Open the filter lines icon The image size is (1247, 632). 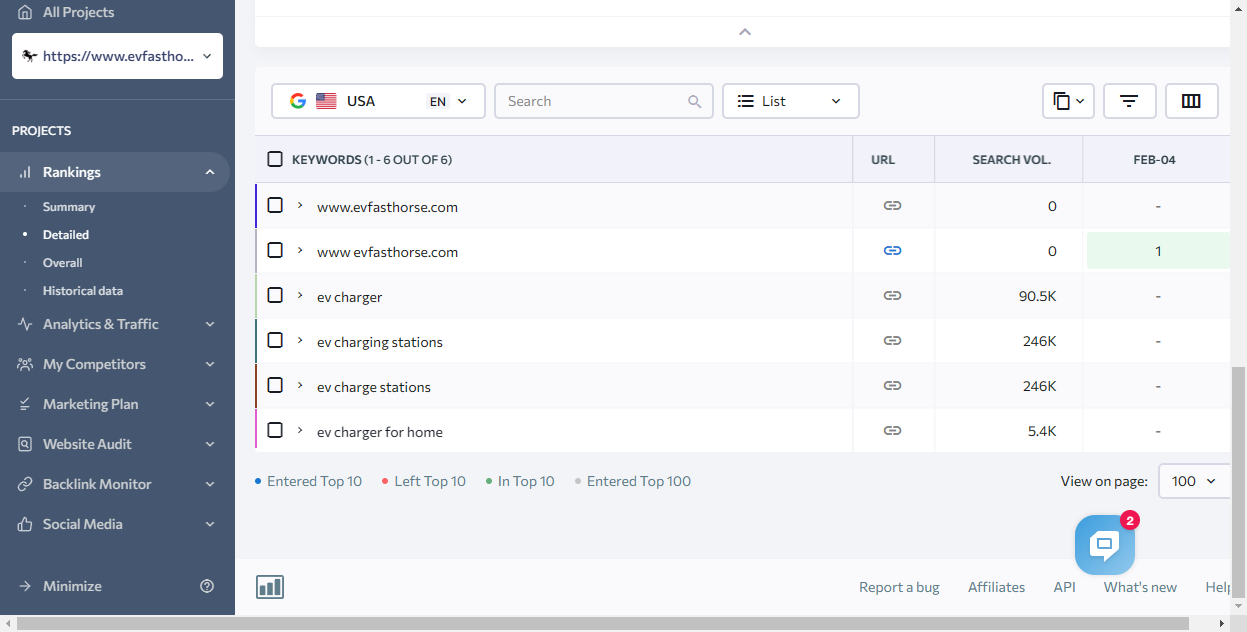click(1129, 101)
